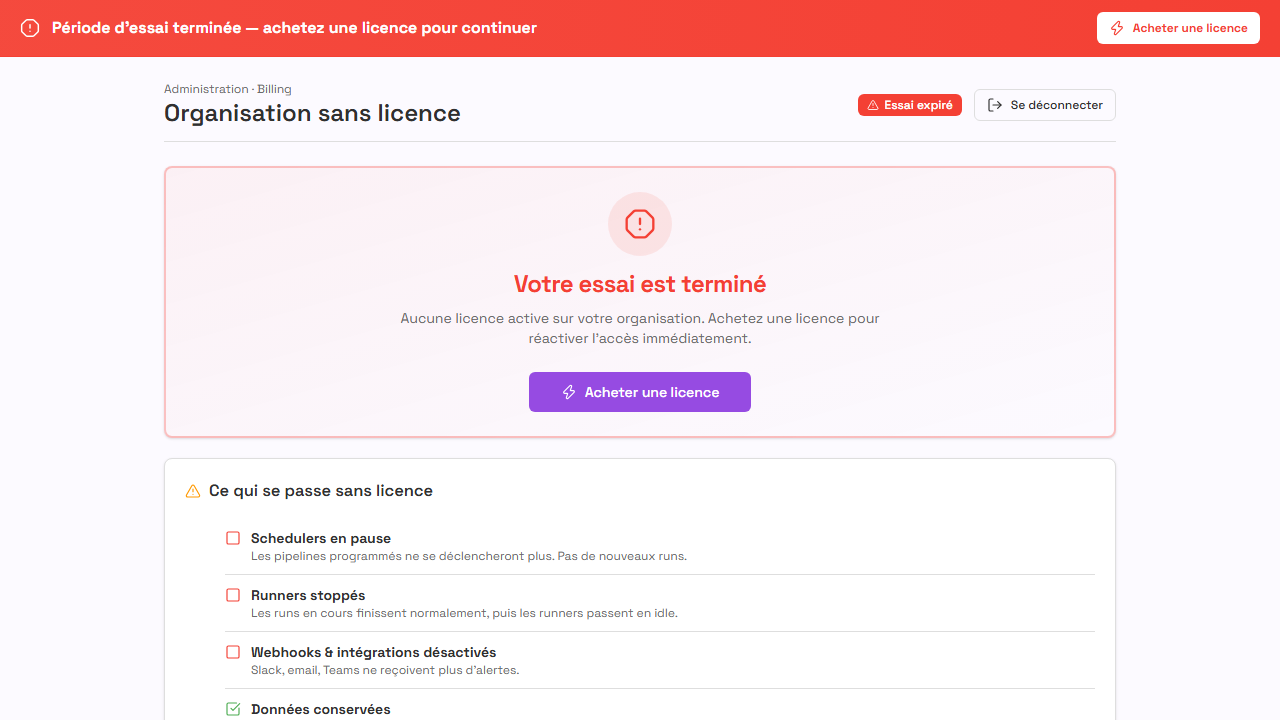The image size is (1280, 720).
Task: Click the warning triangle beside 'Ce qui se passe sans licence'
Action: (193, 491)
